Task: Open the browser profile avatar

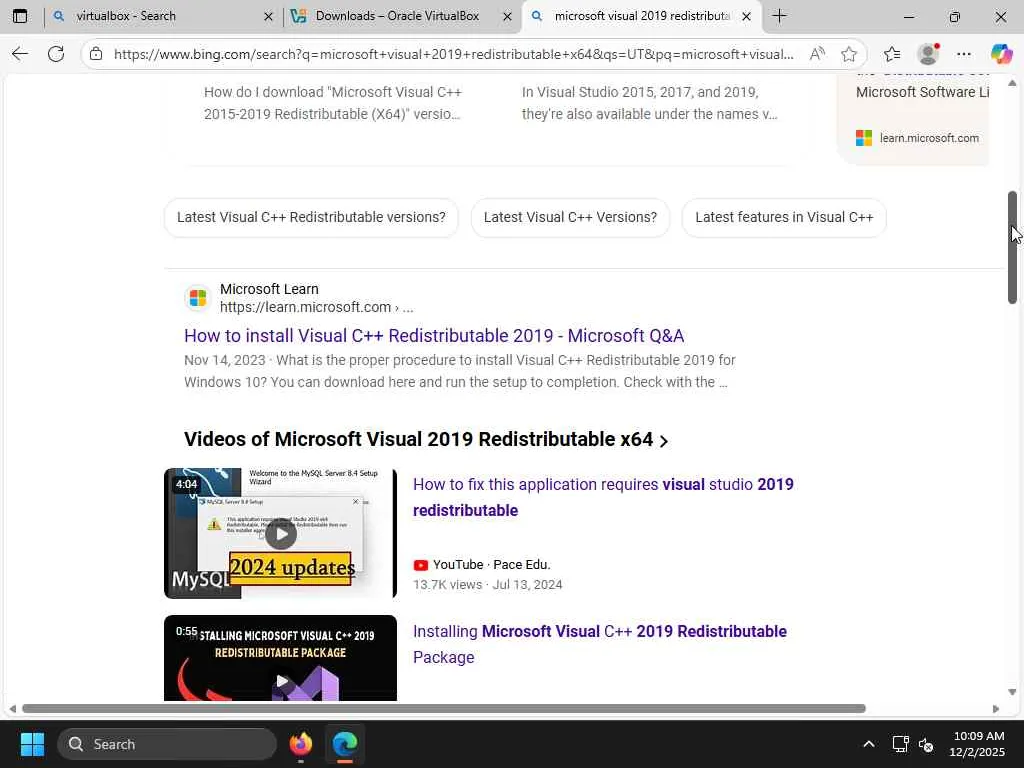Action: [927, 54]
